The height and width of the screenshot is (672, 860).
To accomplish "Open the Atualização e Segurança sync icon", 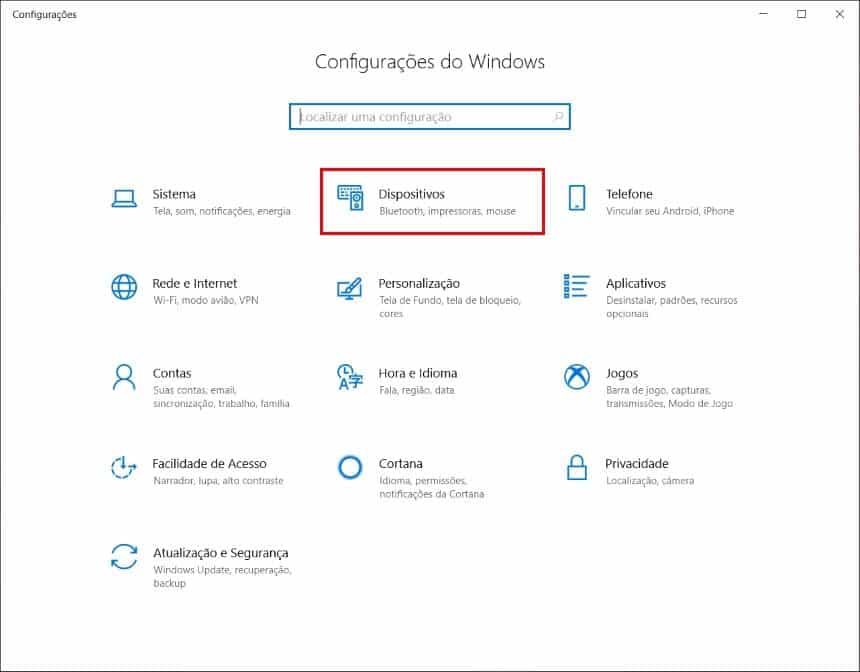I will point(124,557).
